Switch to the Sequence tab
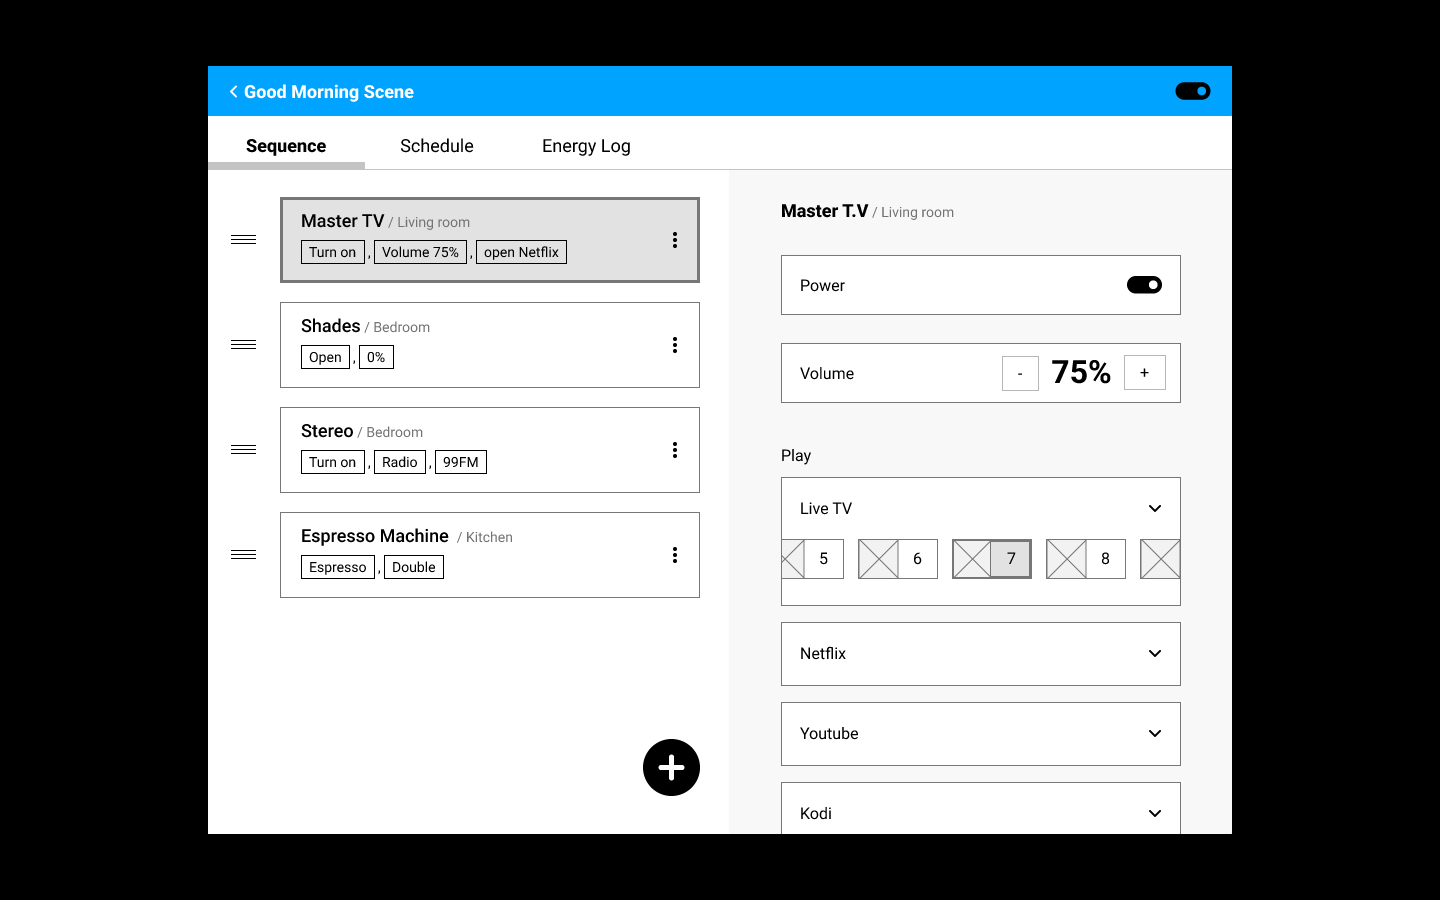 click(x=286, y=146)
